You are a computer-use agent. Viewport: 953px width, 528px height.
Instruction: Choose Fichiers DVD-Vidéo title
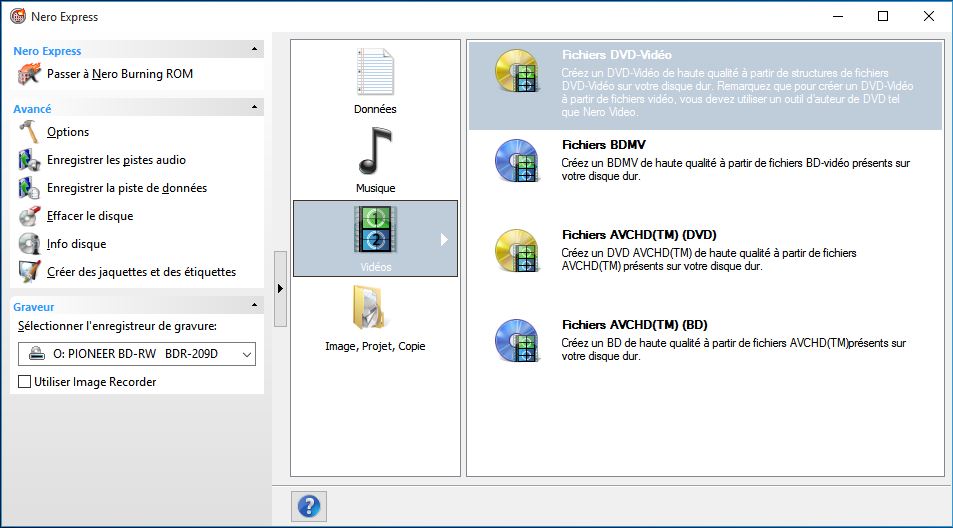(x=616, y=55)
